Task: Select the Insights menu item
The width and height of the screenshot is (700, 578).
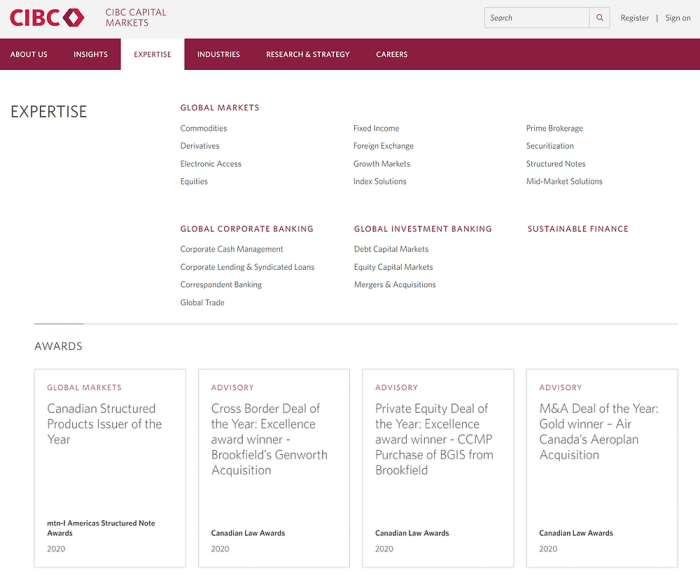Action: (90, 55)
